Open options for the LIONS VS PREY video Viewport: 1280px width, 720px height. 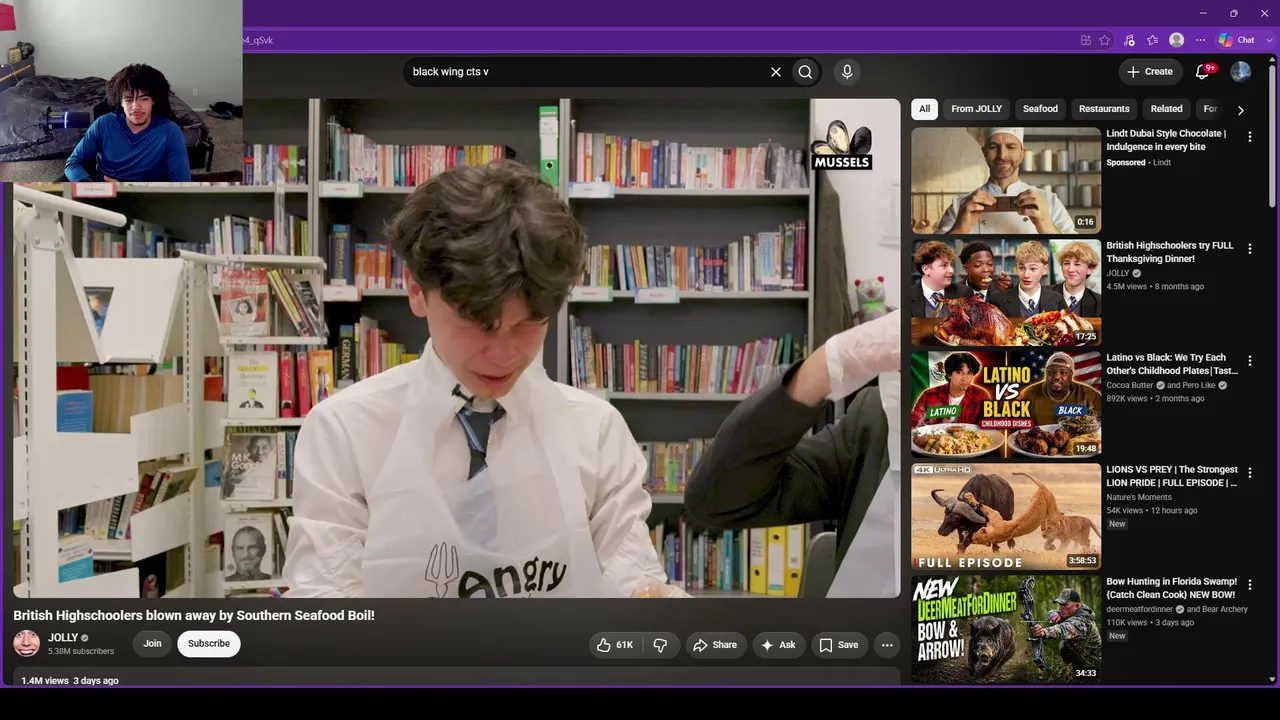[1249, 473]
